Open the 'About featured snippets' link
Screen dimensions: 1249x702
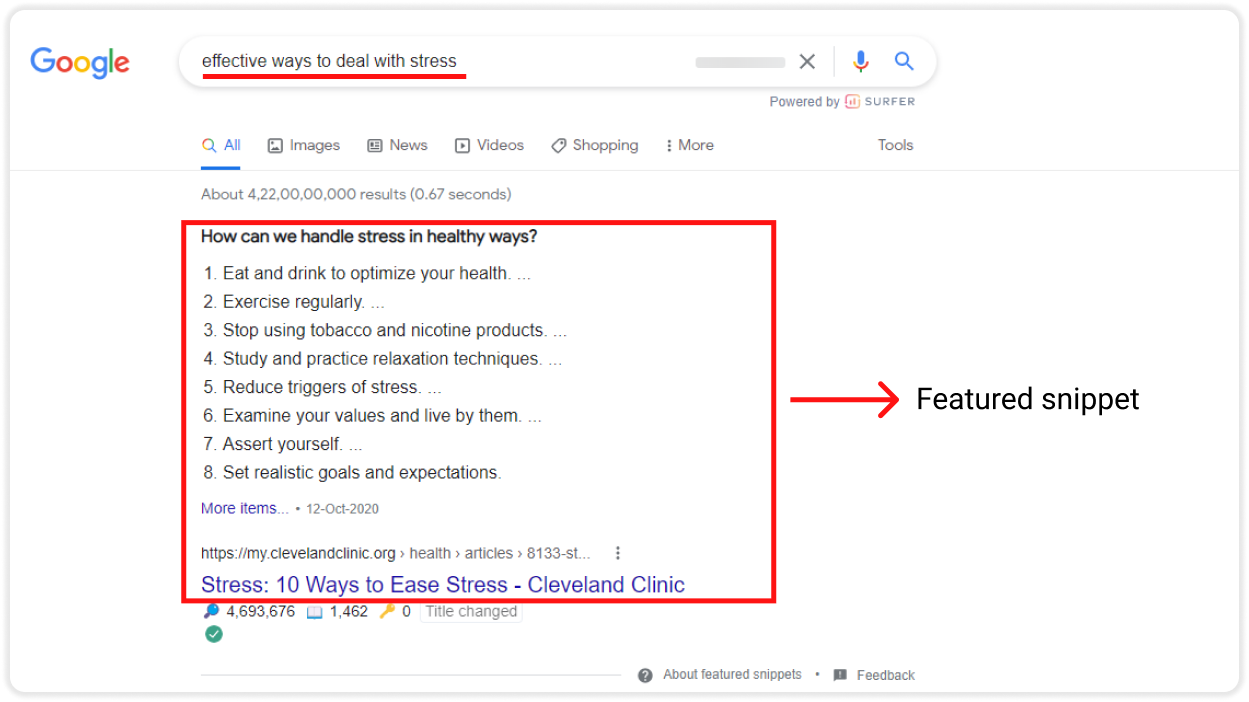tap(732, 675)
